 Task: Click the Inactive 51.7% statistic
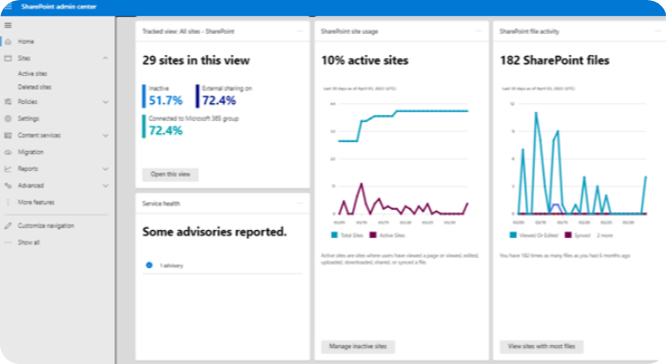(163, 96)
